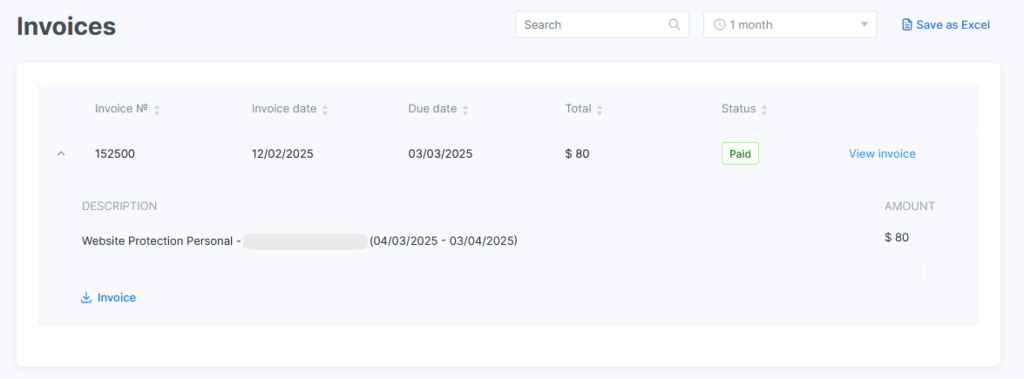Viewport: 1024px width, 379px height.
Task: Focus the Search input field
Action: 602,25
